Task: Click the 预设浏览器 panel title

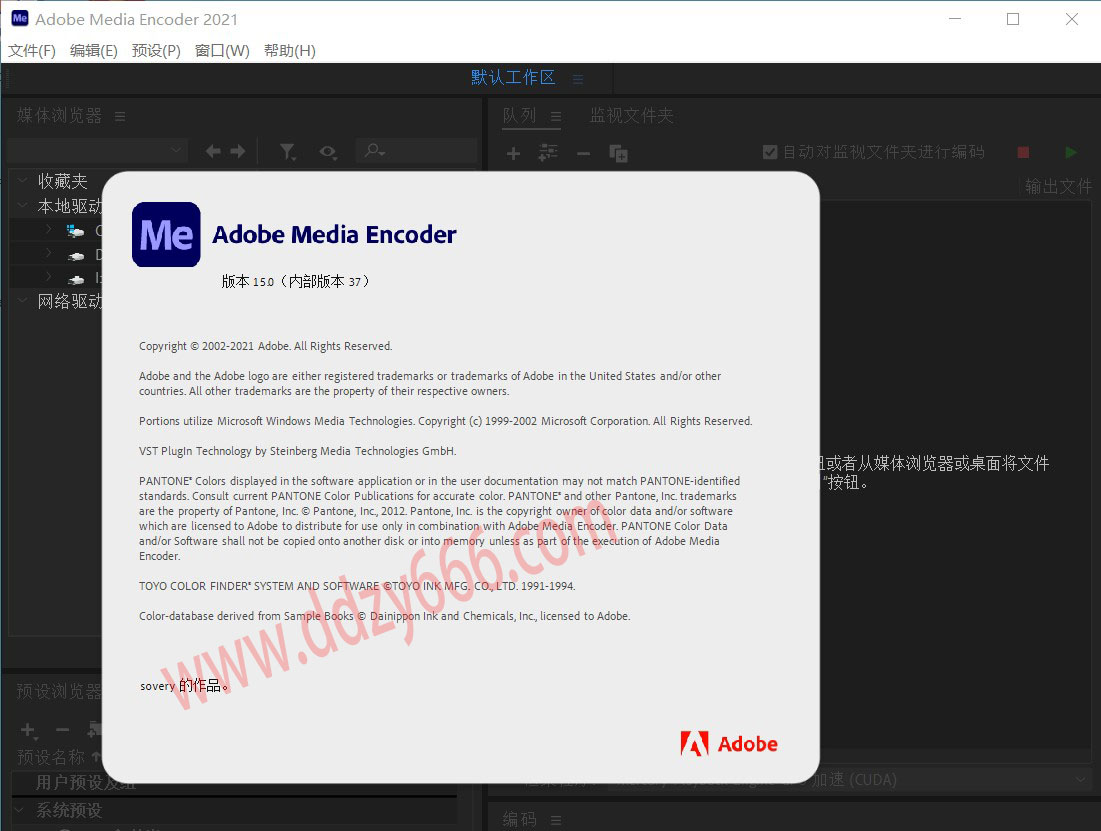Action: tap(59, 692)
